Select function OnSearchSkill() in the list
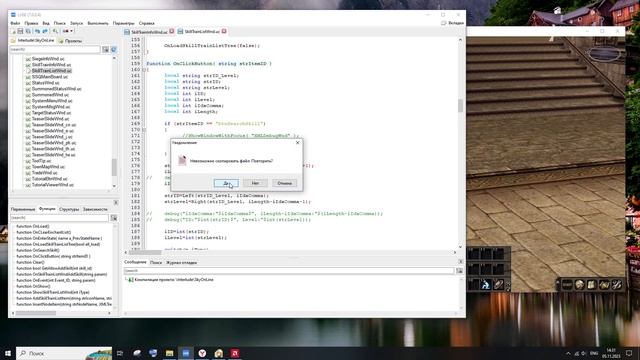Screen dimensions: 640x360 (38, 250)
